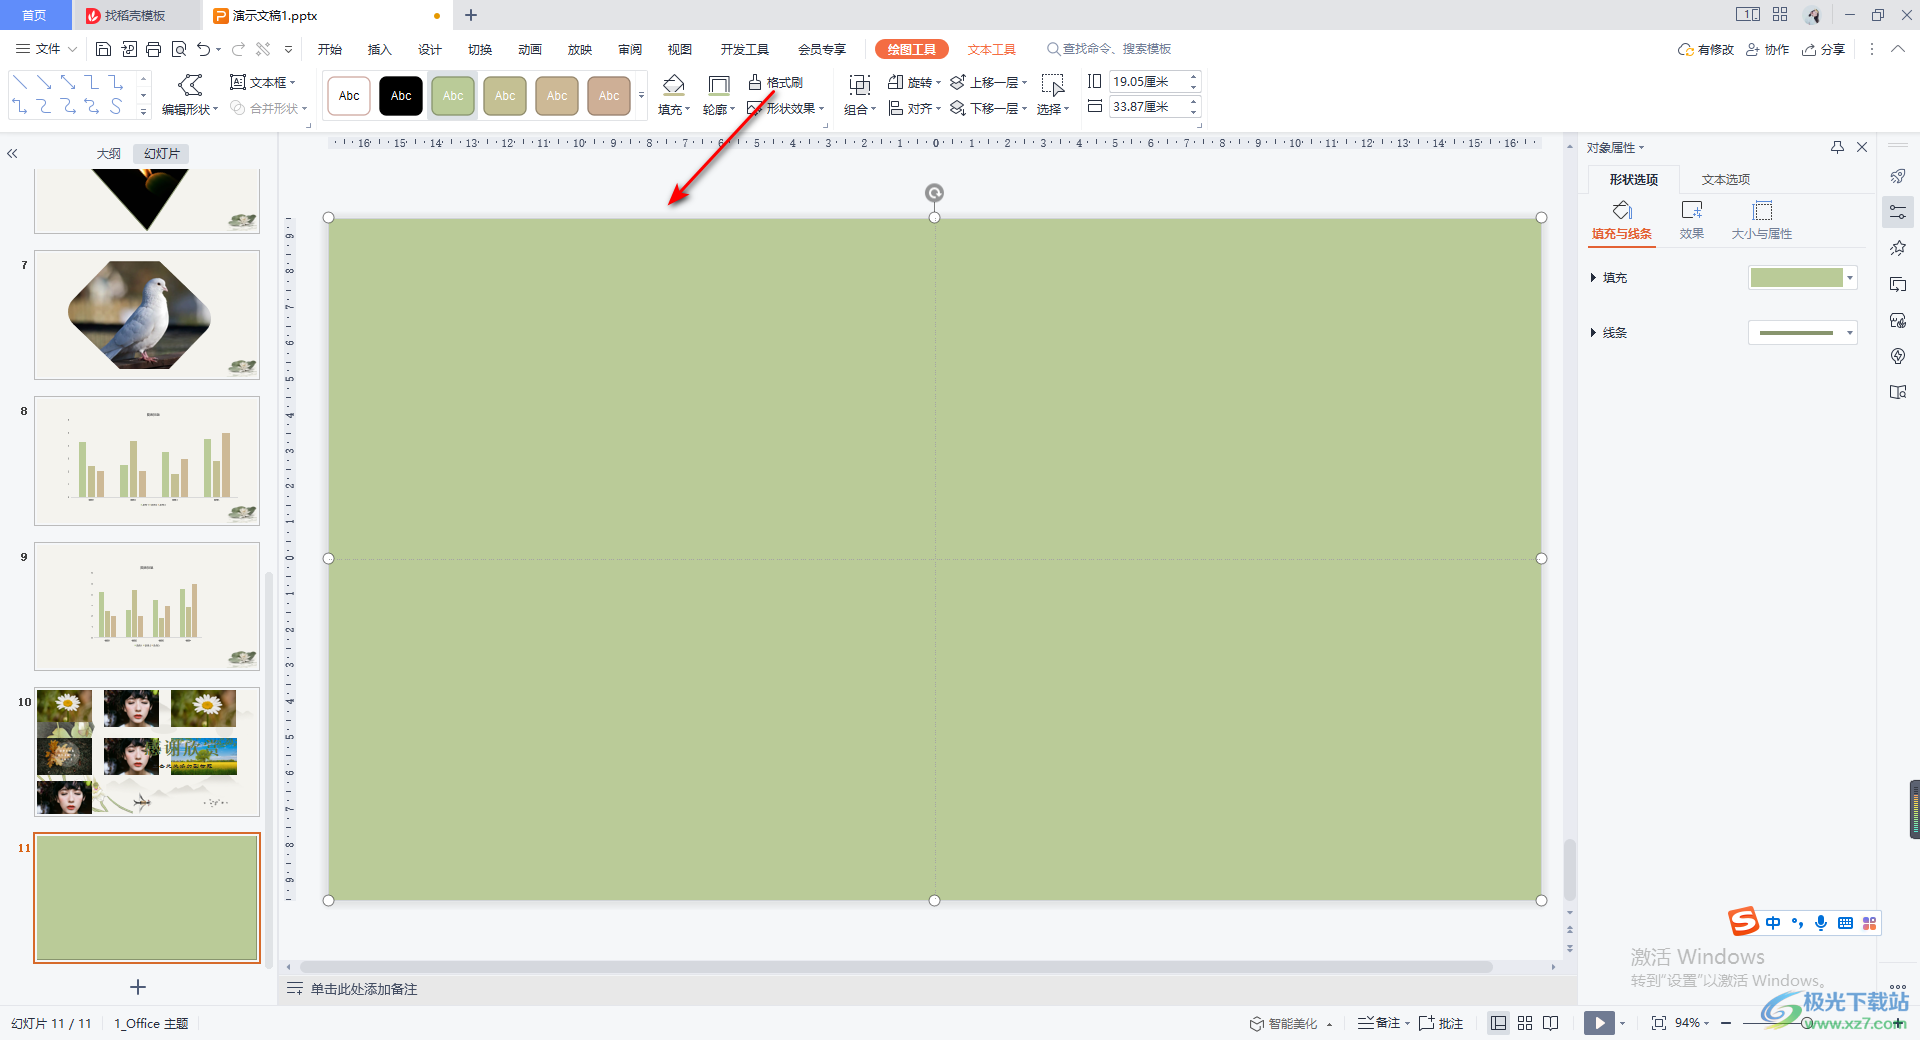The image size is (1920, 1040).
Task: Click the Redo arrow icon
Action: [x=238, y=49]
